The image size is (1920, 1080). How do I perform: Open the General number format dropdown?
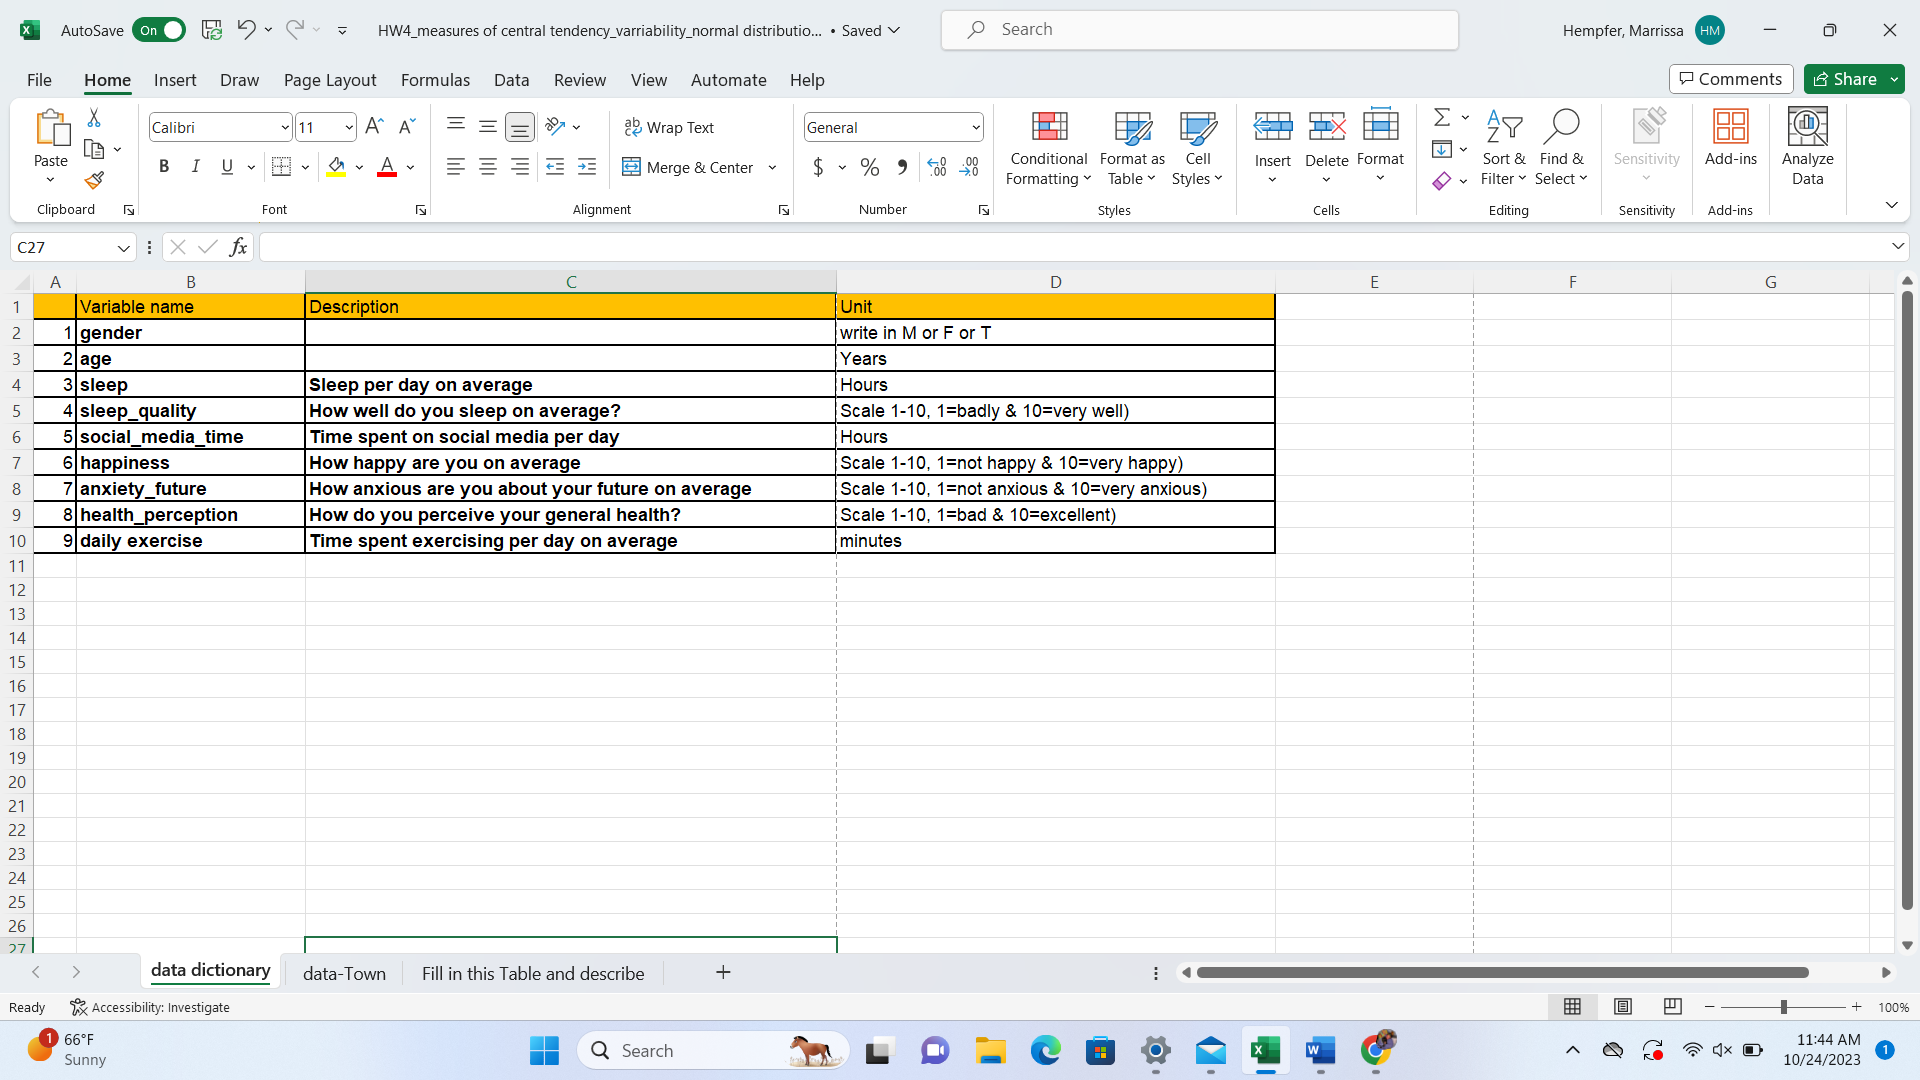coord(975,127)
